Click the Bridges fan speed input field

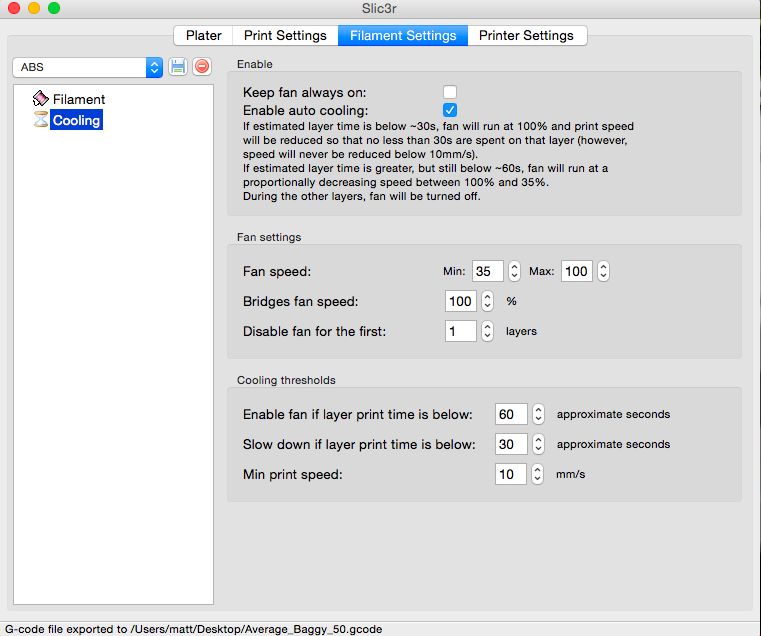click(x=460, y=301)
